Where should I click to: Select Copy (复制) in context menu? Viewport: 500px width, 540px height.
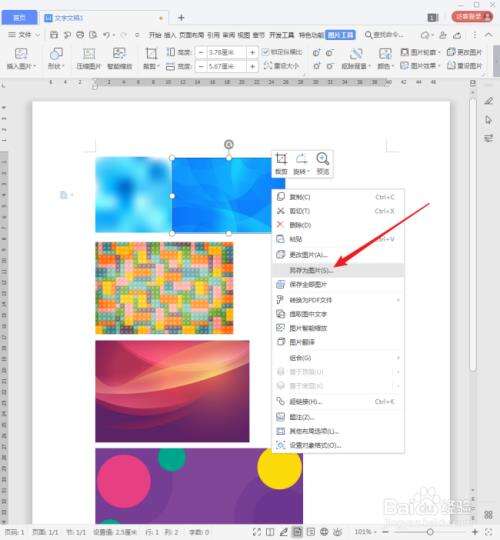(x=338, y=197)
